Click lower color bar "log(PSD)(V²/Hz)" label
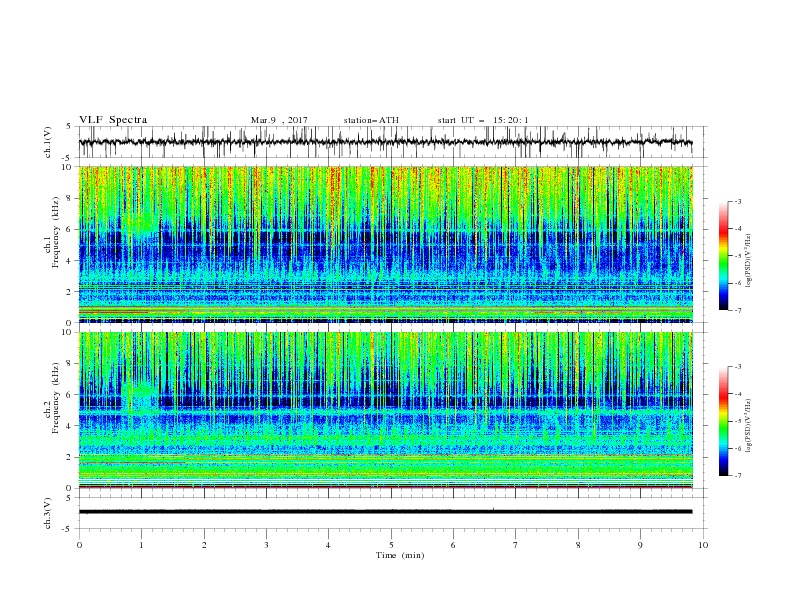 click(749, 425)
